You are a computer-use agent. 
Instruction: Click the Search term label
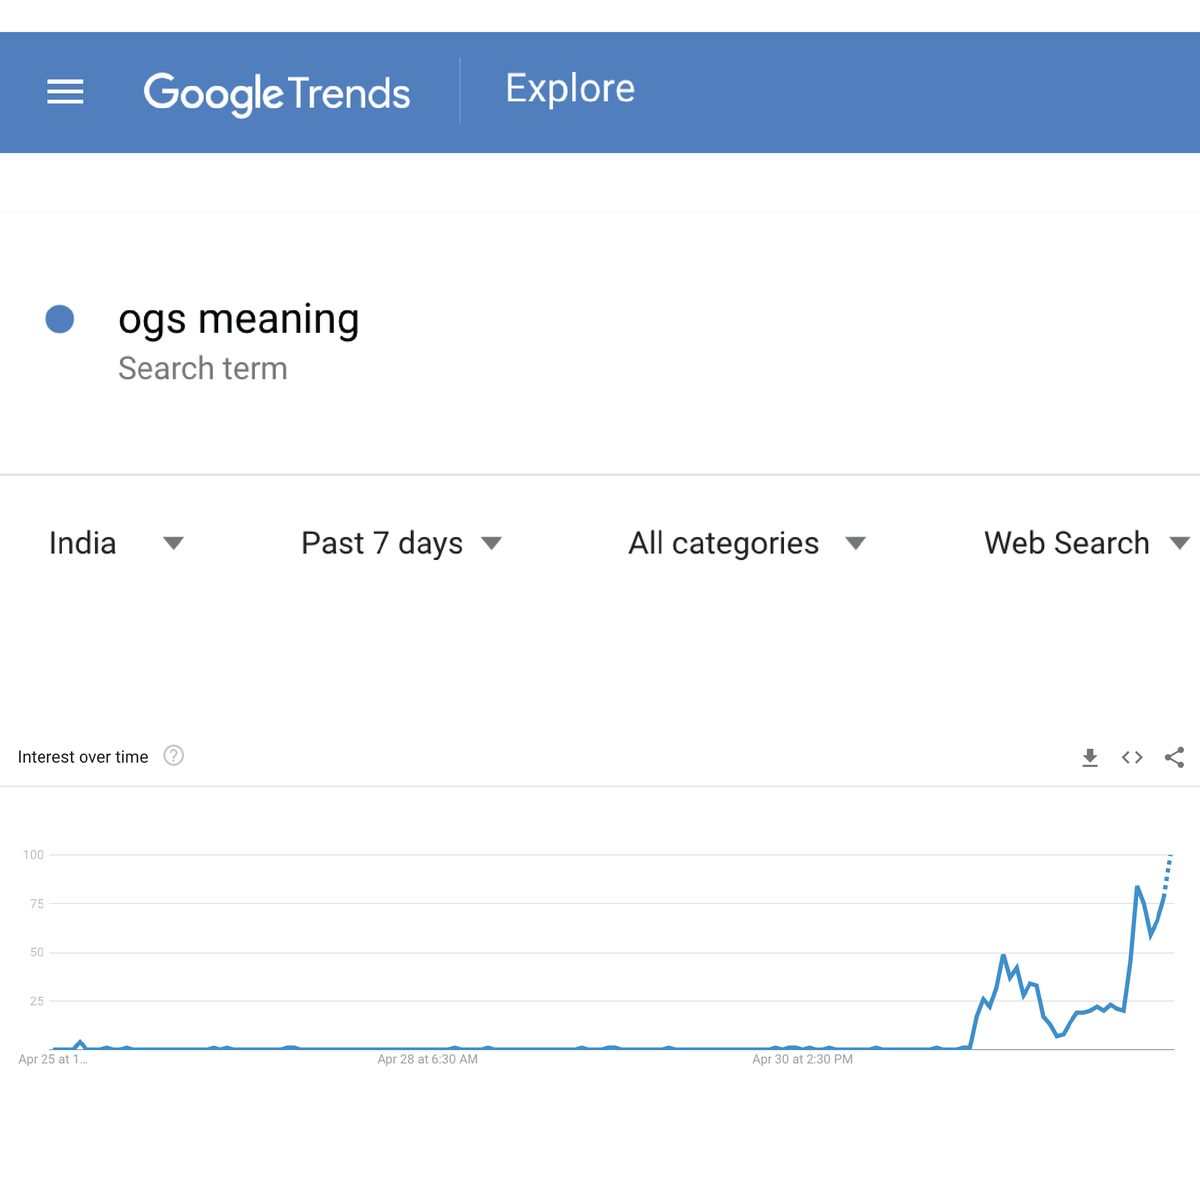[203, 368]
